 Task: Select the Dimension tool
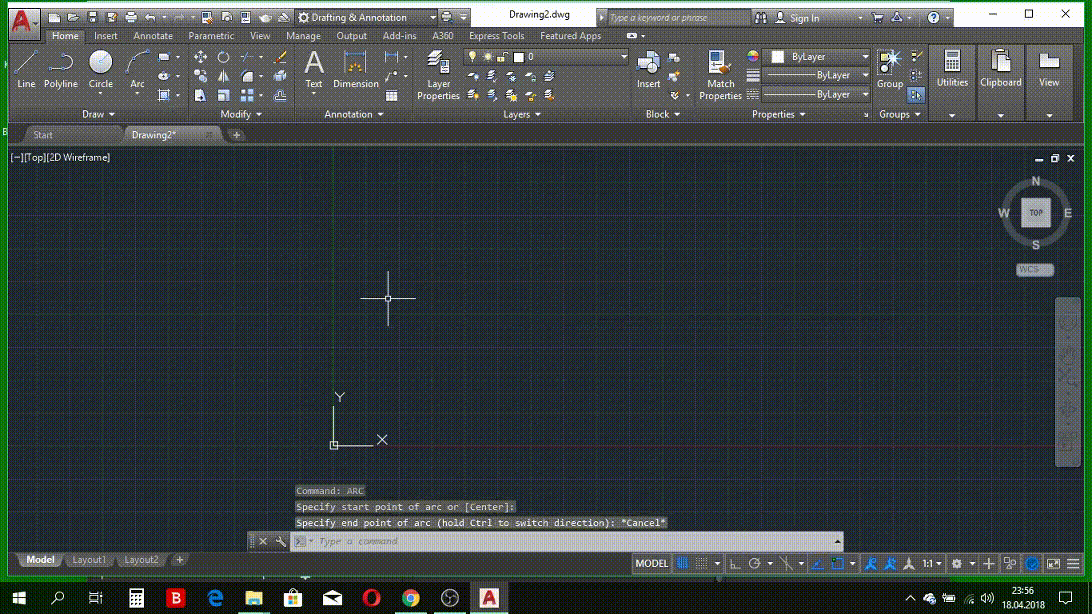[x=355, y=69]
